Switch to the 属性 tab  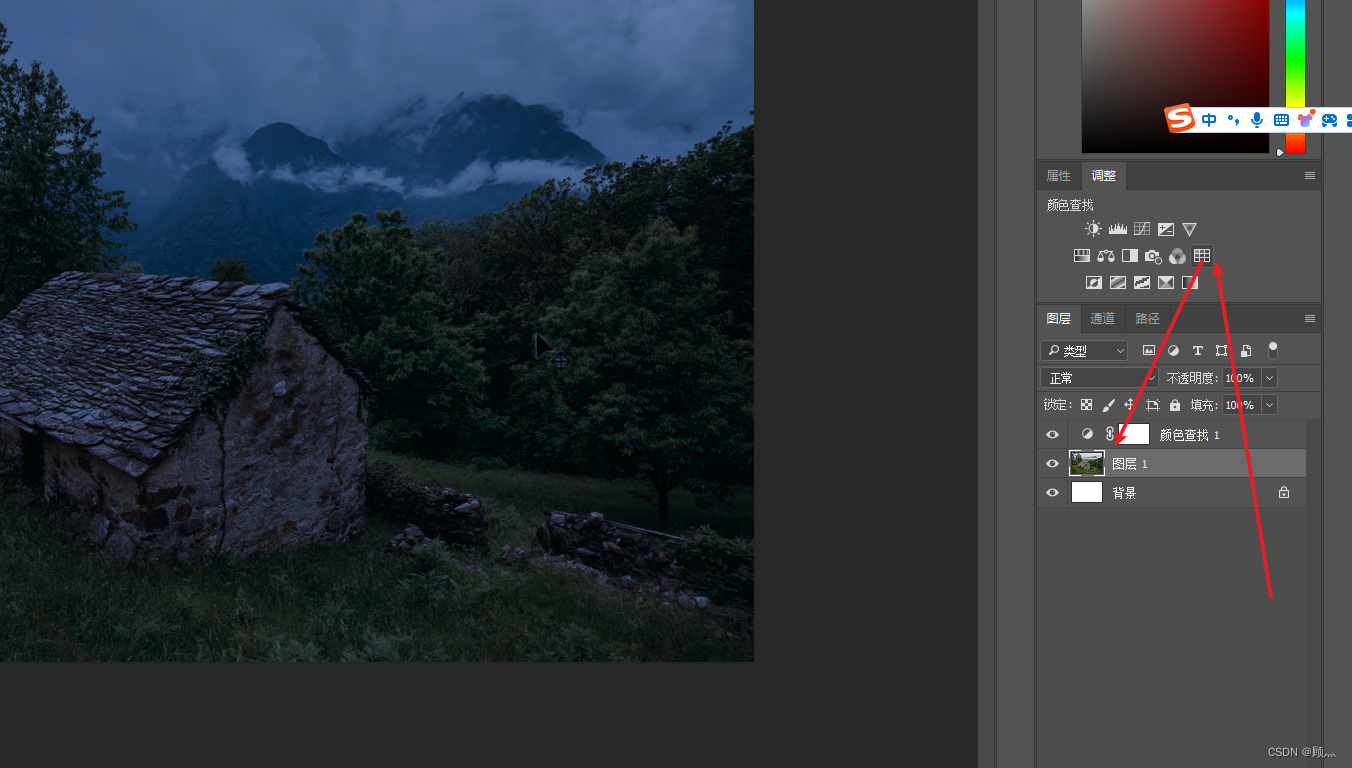pyautogui.click(x=1058, y=176)
